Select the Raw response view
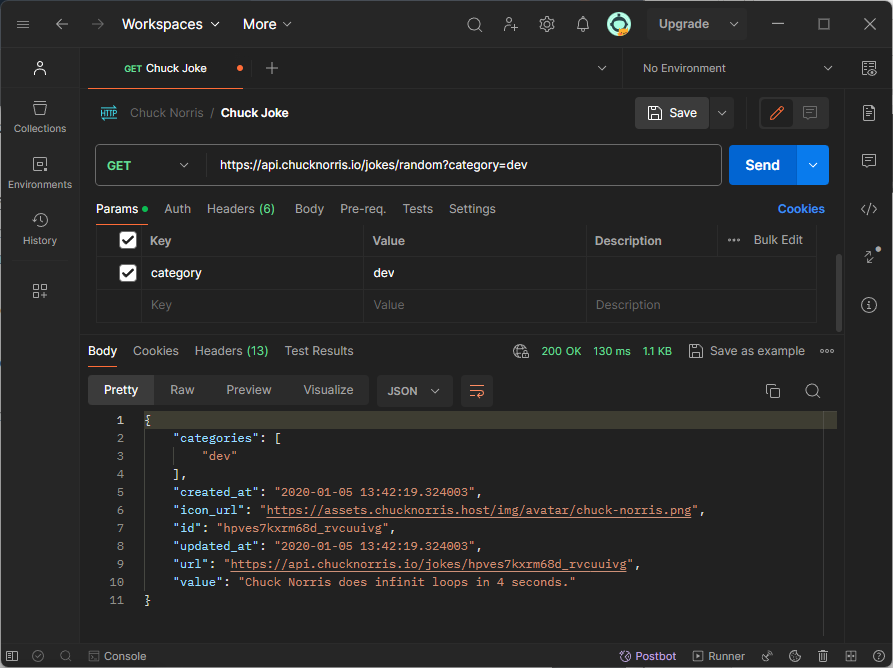 point(182,390)
